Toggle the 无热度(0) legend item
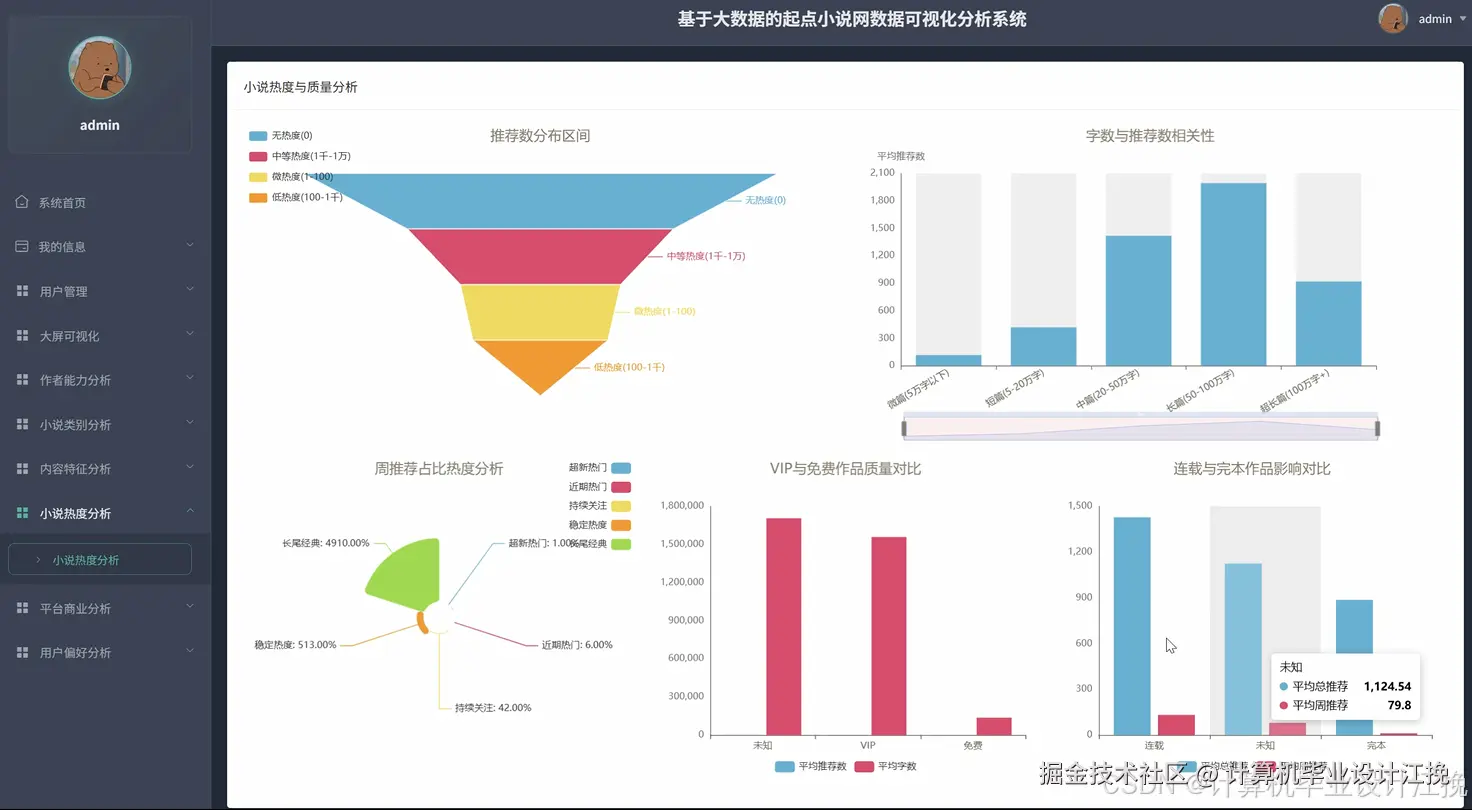Image resolution: width=1472 pixels, height=810 pixels. [x=280, y=135]
